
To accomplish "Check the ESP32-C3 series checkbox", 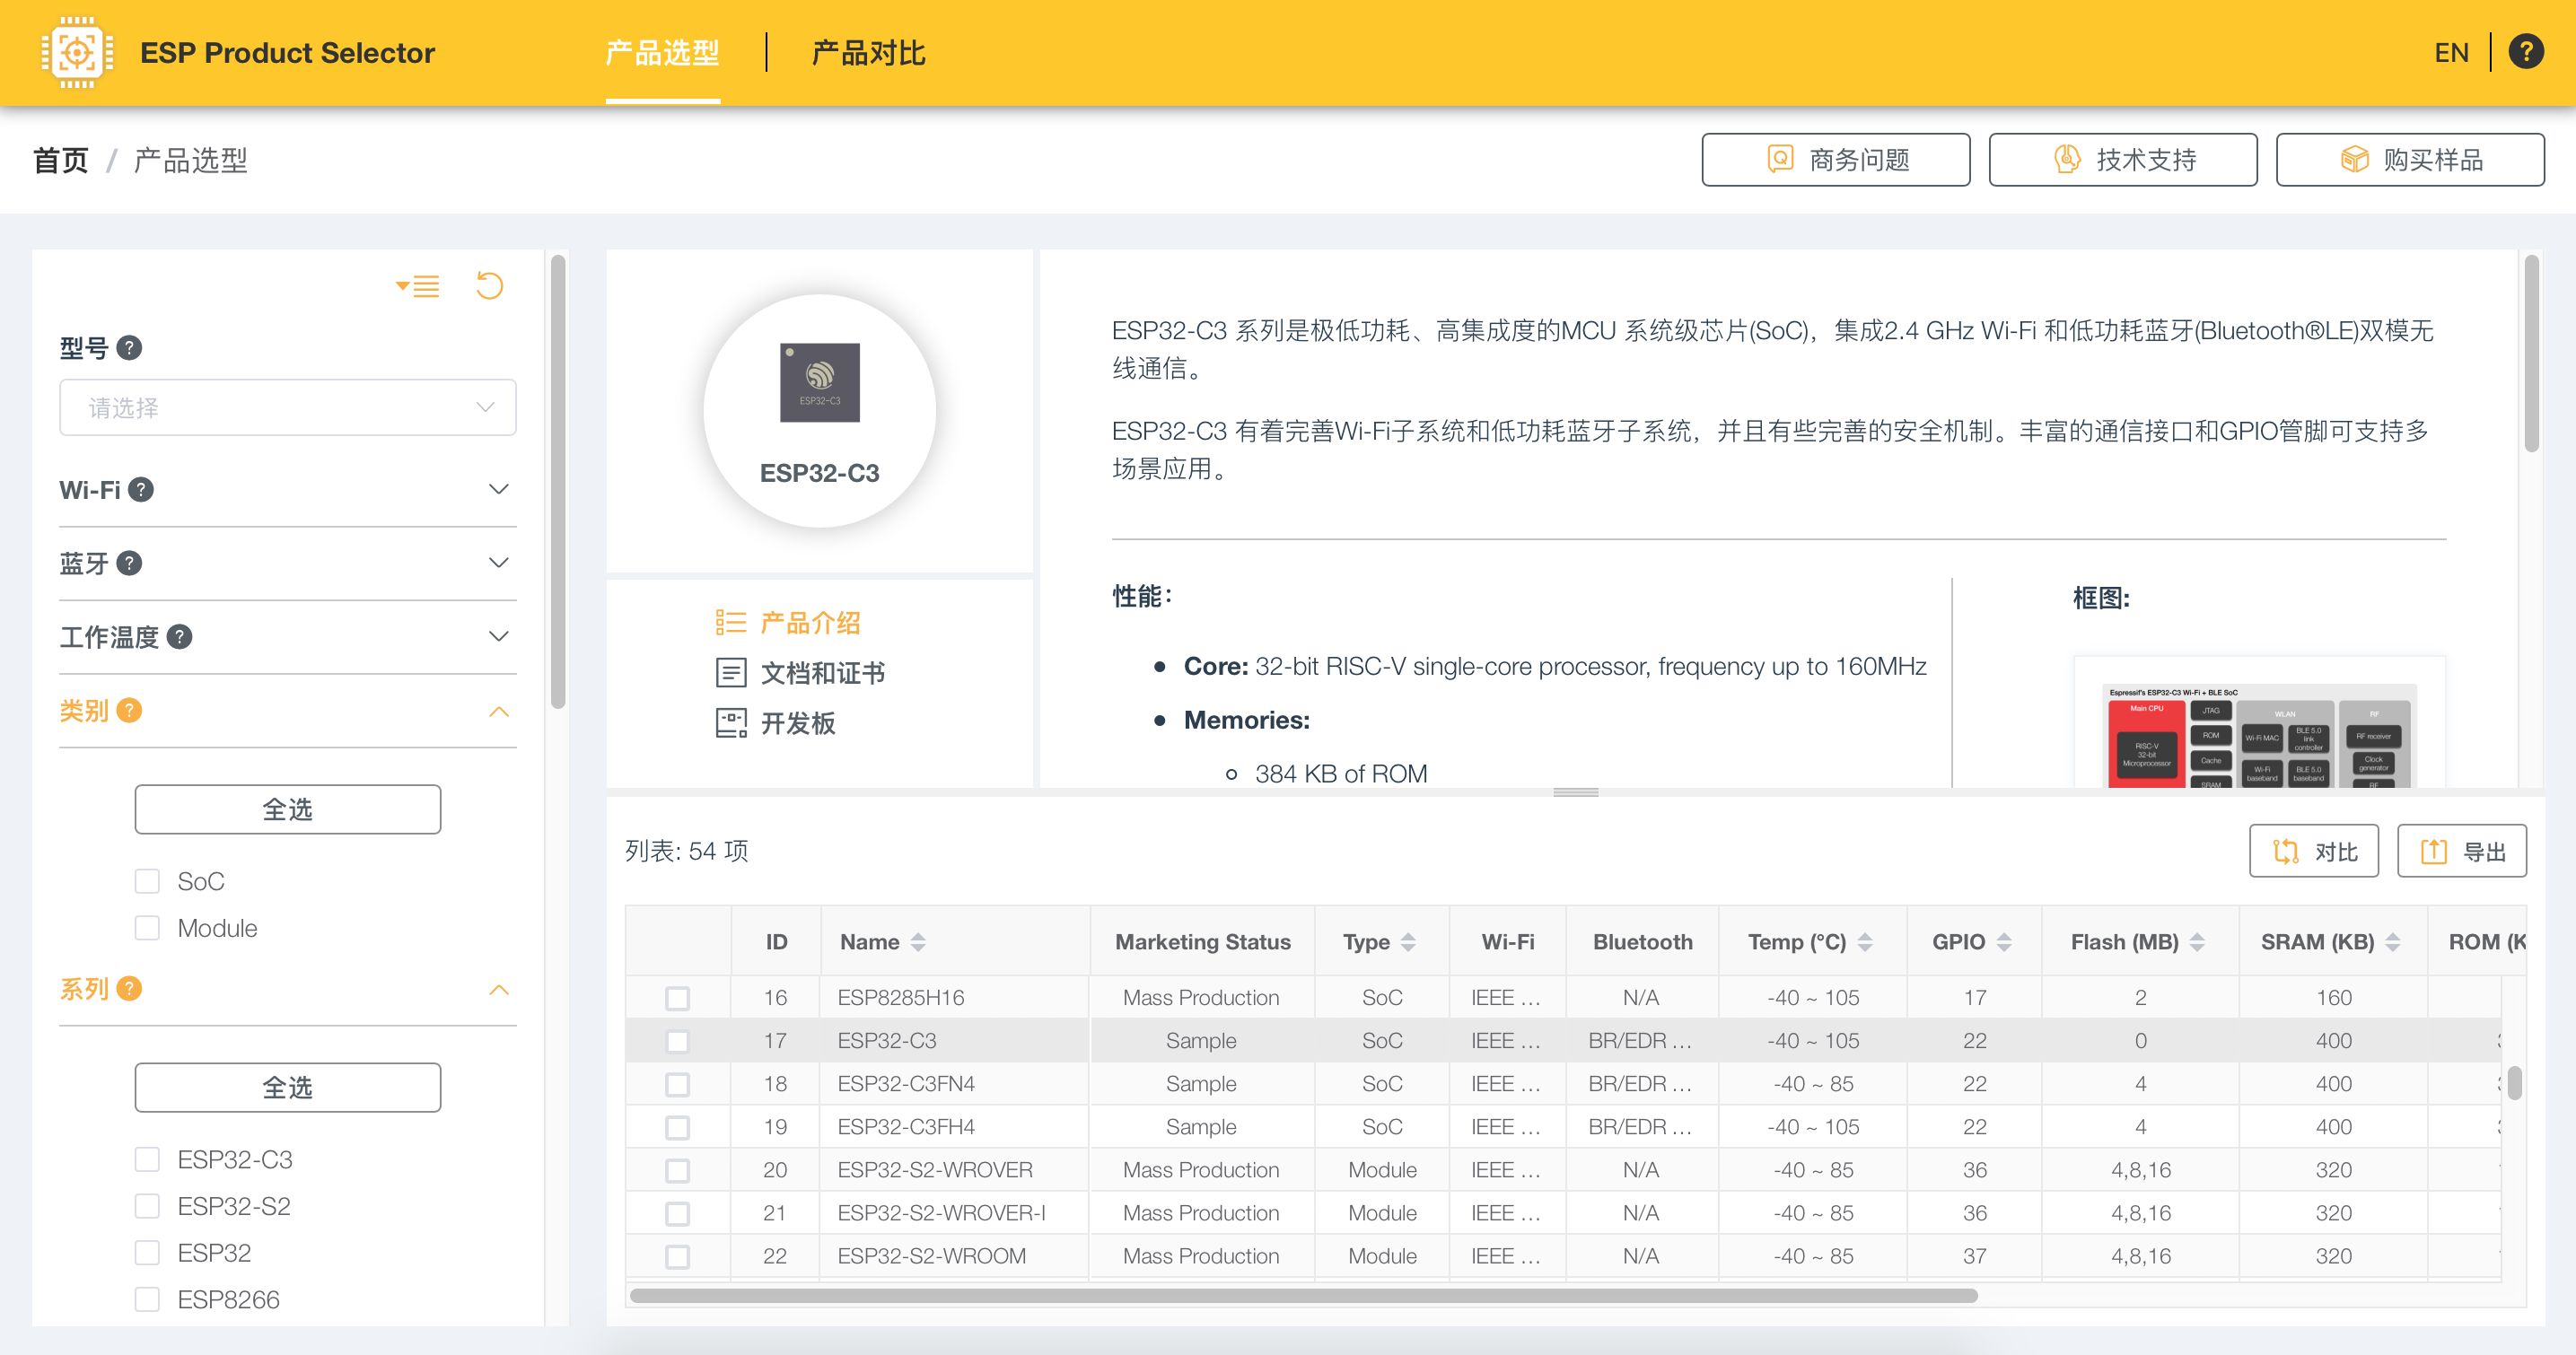I will click(x=147, y=1159).
